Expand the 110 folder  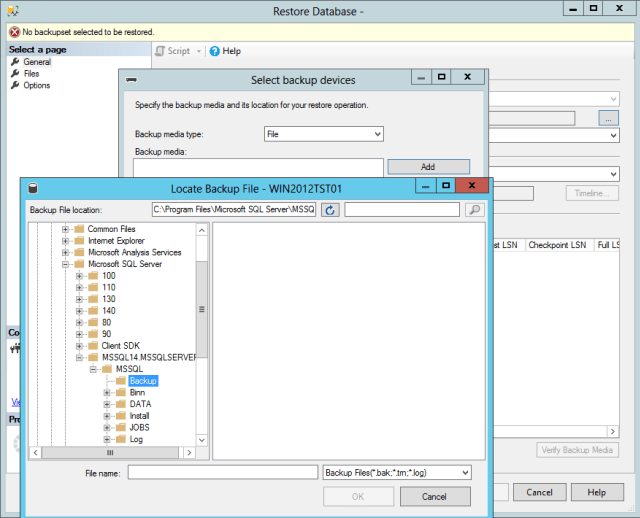[79, 287]
